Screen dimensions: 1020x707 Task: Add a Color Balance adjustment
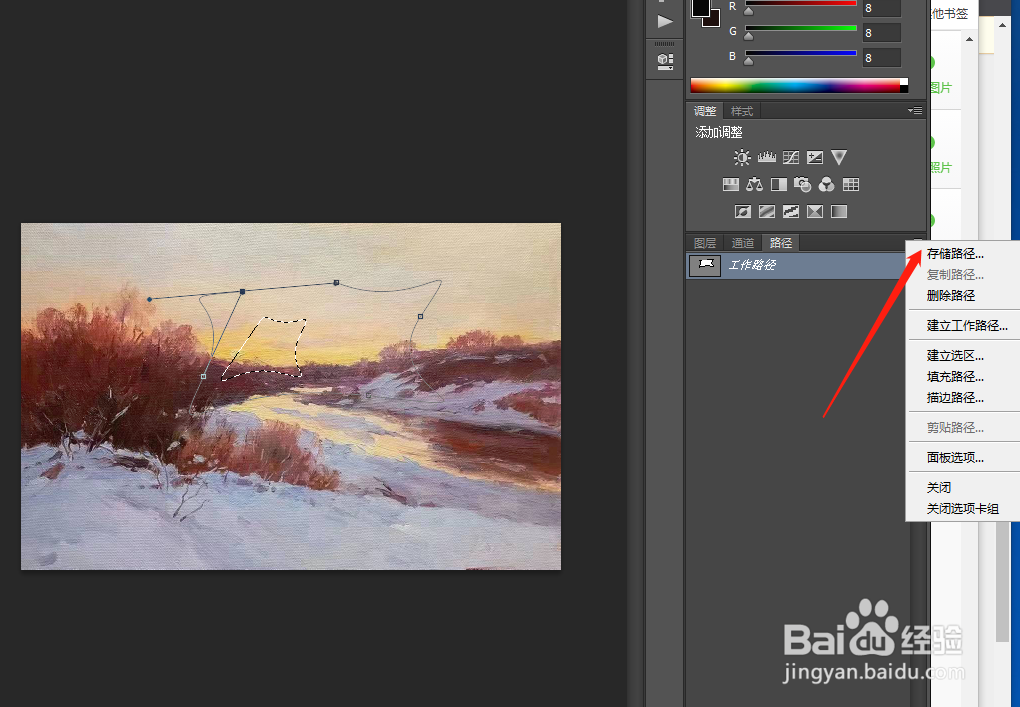755,185
